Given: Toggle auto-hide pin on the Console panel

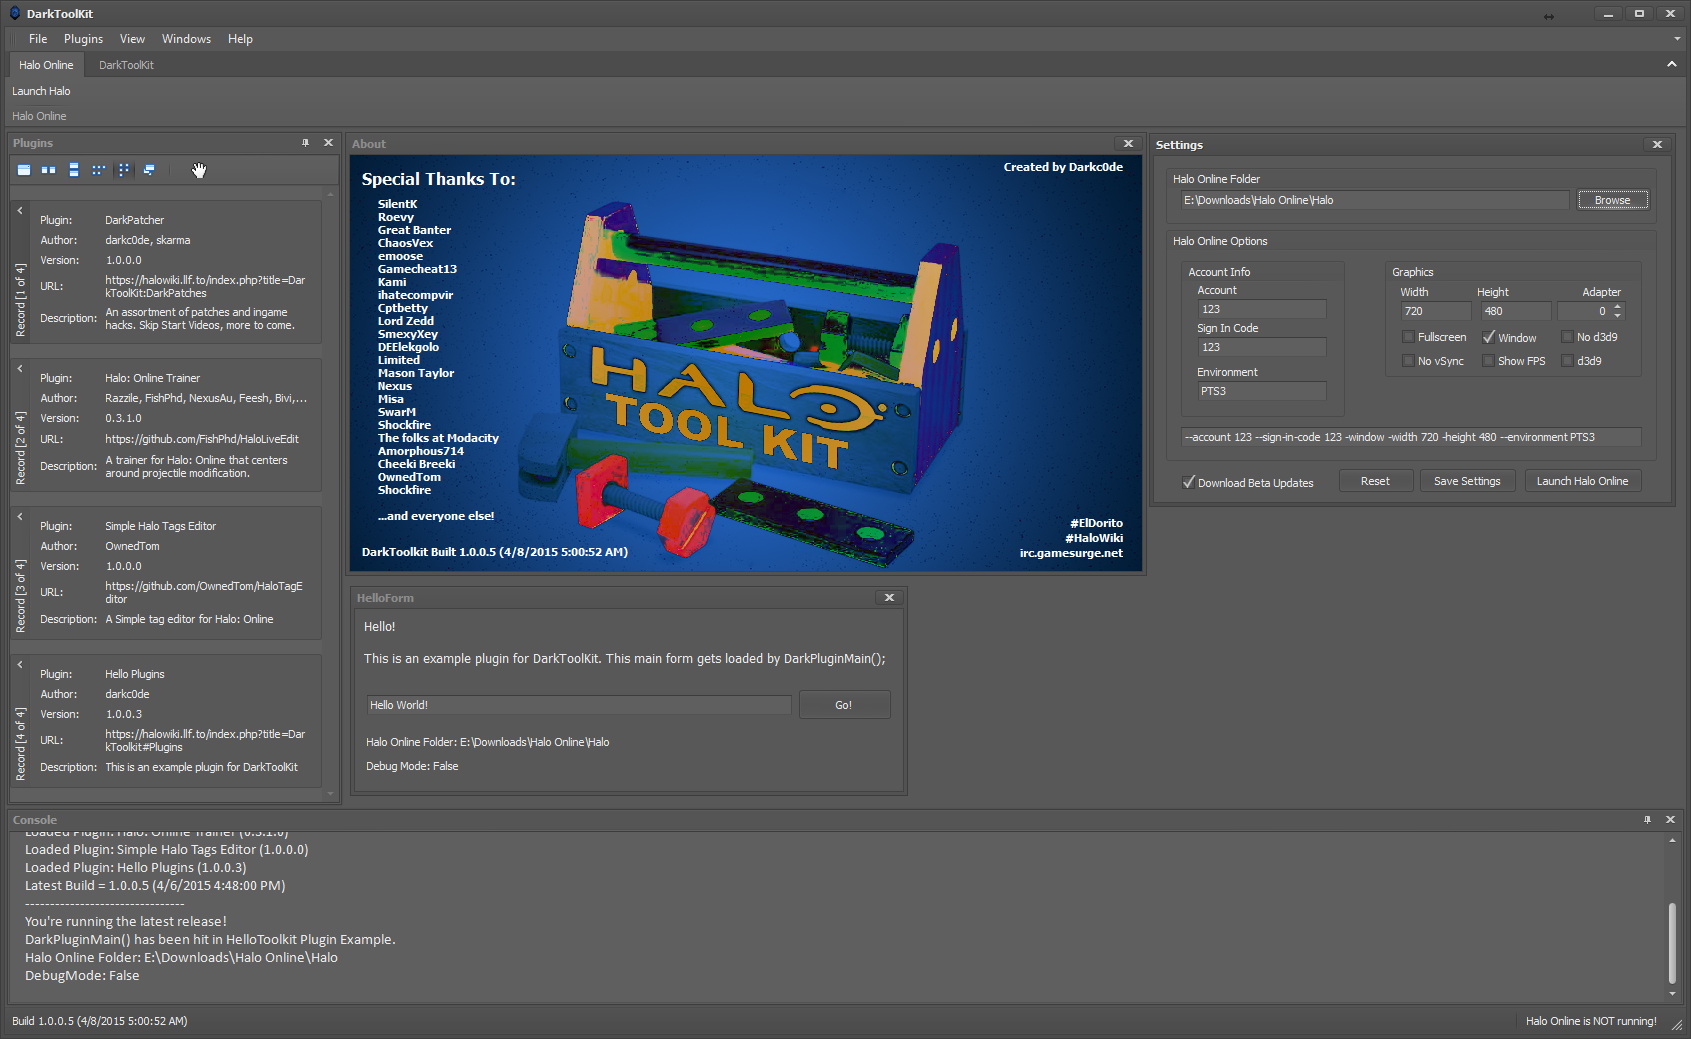Looking at the screenshot, I should (1647, 819).
